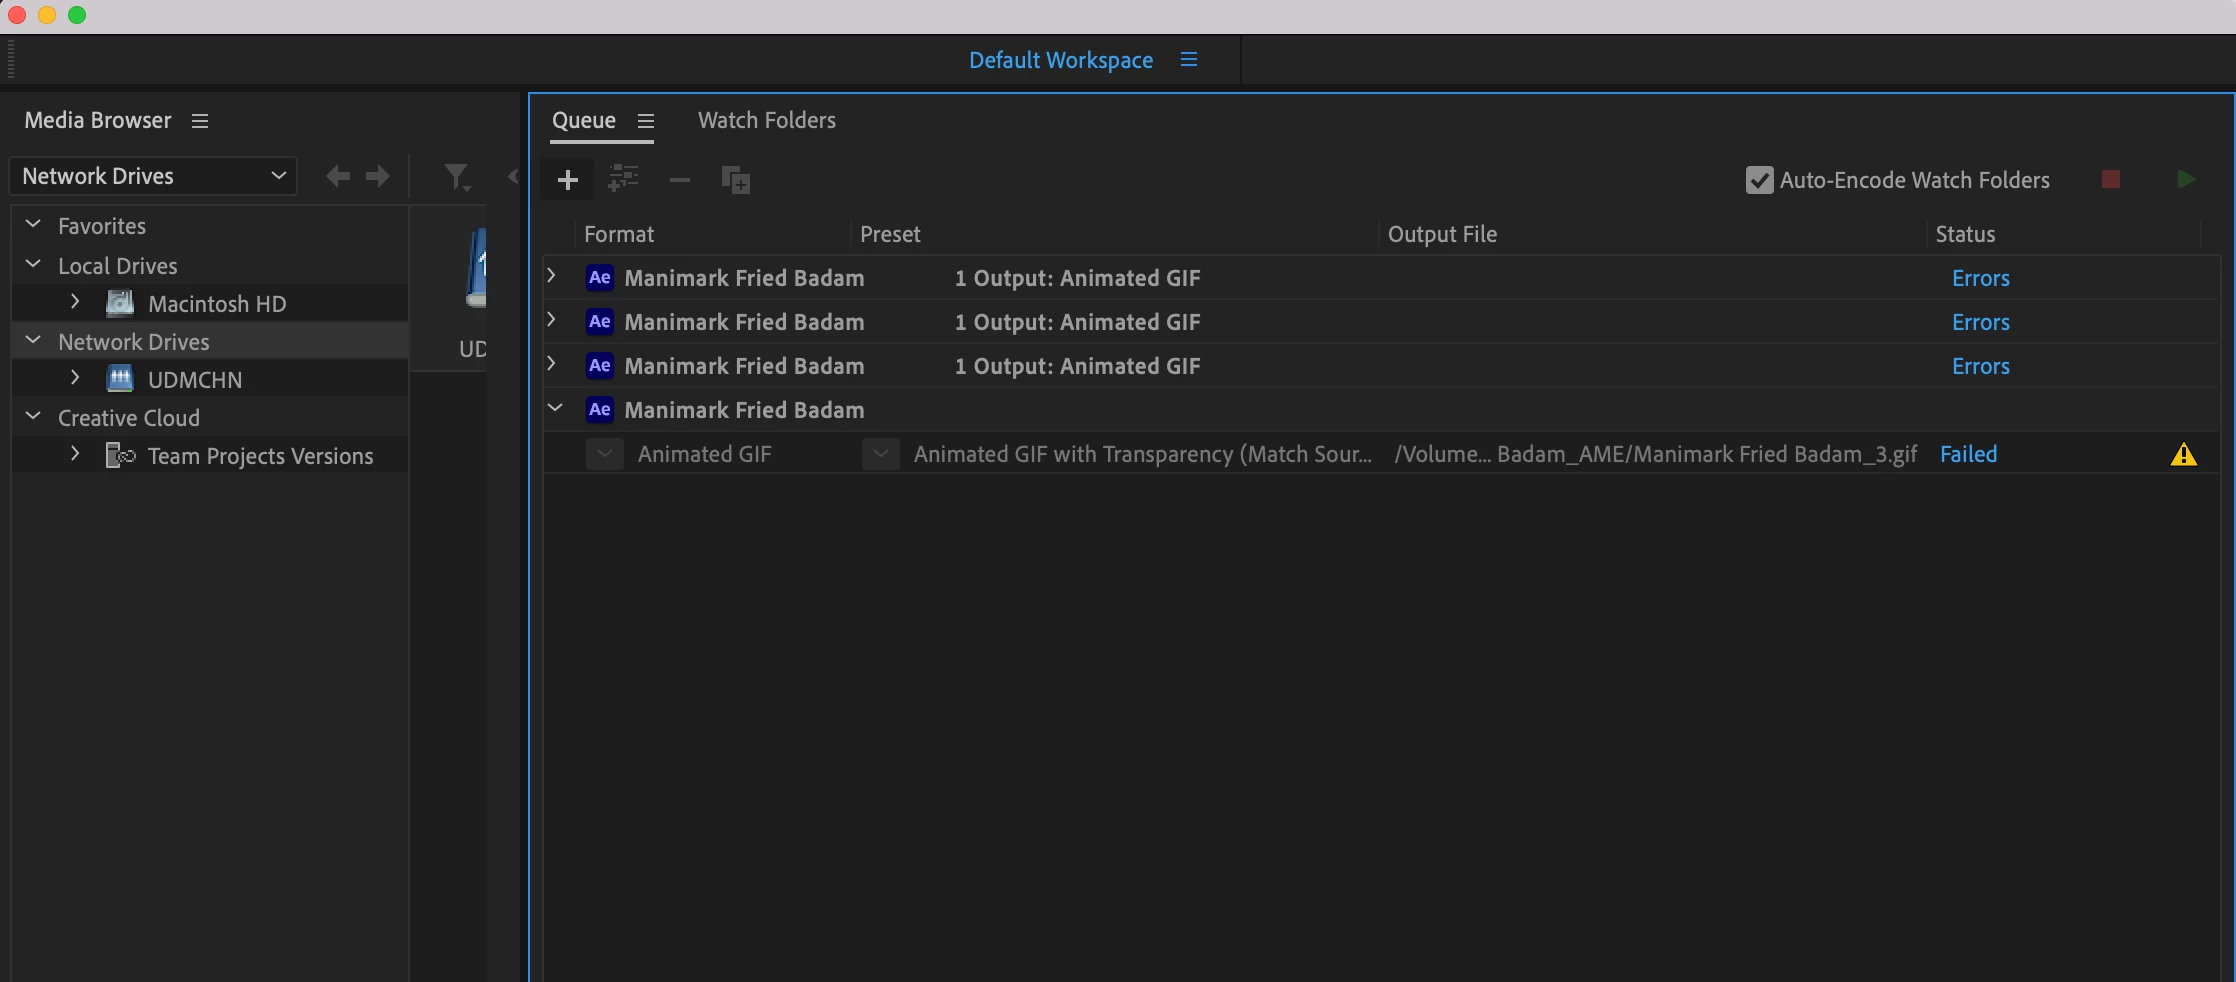
Task: Expand the Team Projects Versions node
Action: pos(75,454)
